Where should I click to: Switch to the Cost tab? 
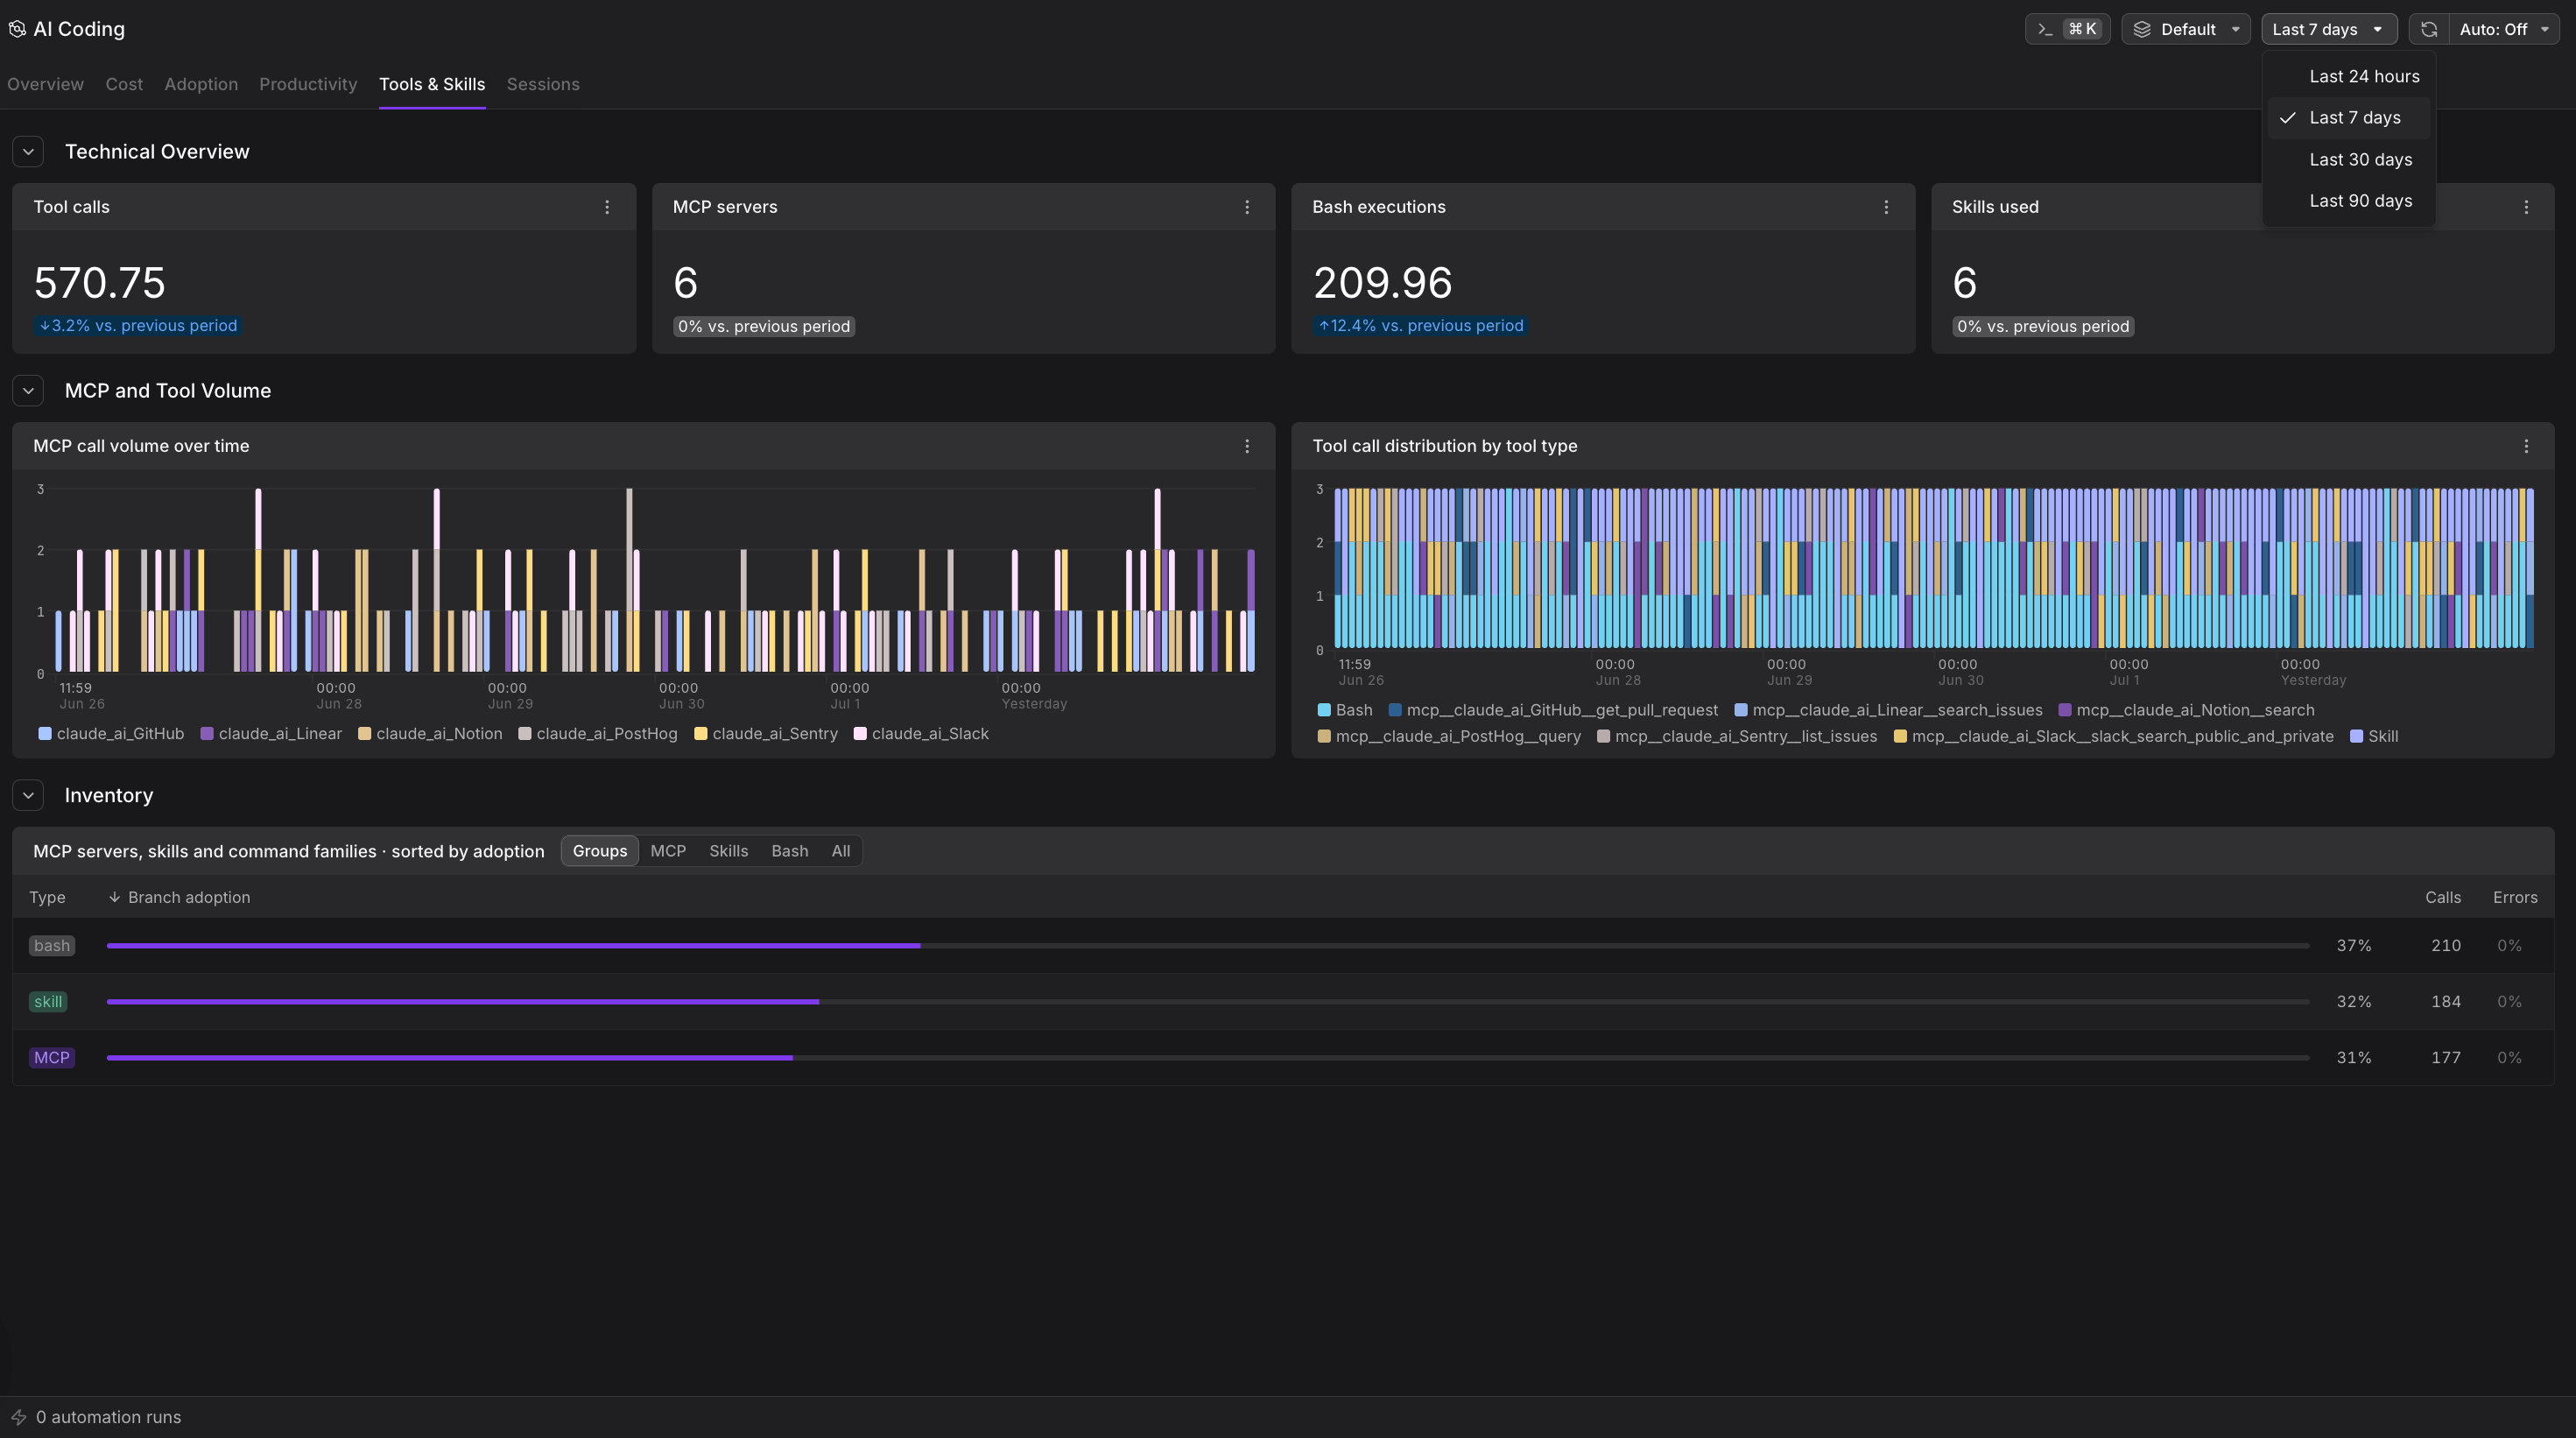click(x=124, y=84)
